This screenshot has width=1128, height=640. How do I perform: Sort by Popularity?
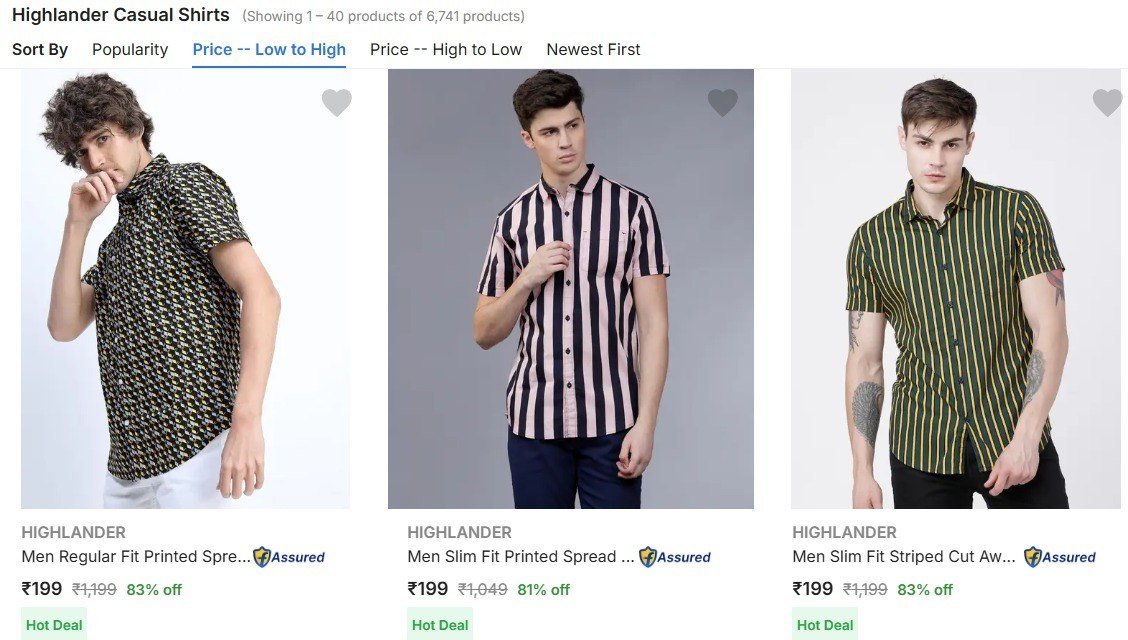[130, 49]
